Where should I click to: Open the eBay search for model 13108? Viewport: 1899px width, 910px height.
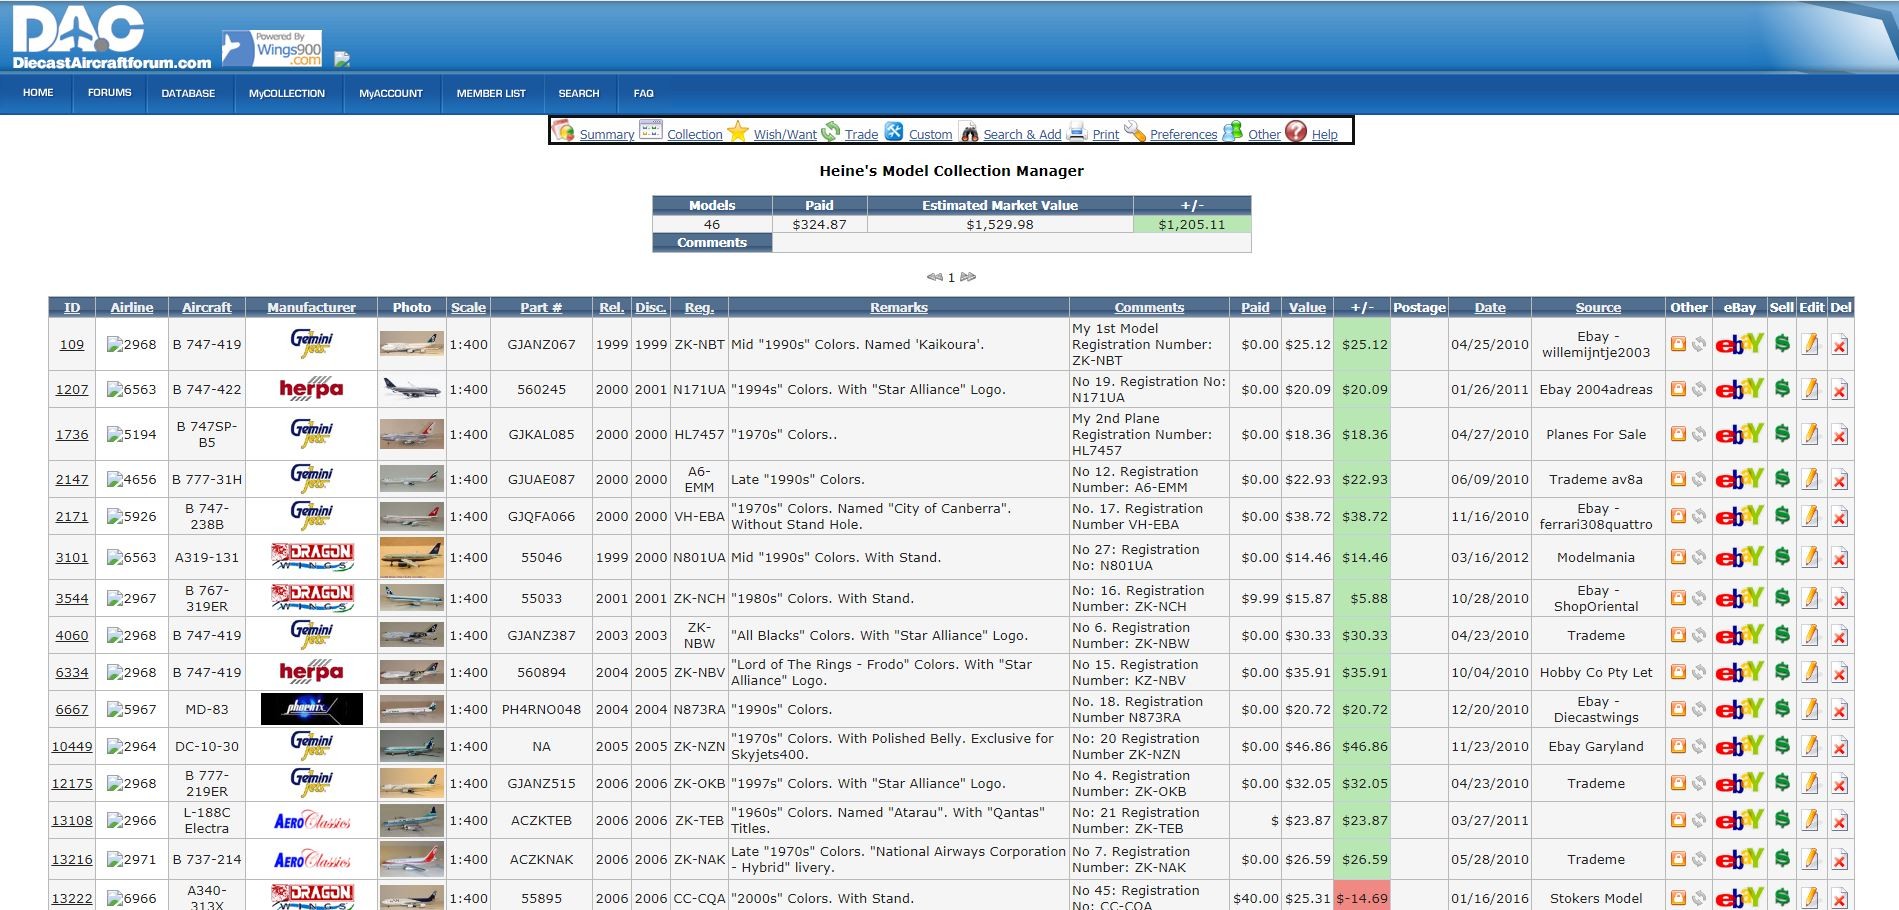[1740, 820]
